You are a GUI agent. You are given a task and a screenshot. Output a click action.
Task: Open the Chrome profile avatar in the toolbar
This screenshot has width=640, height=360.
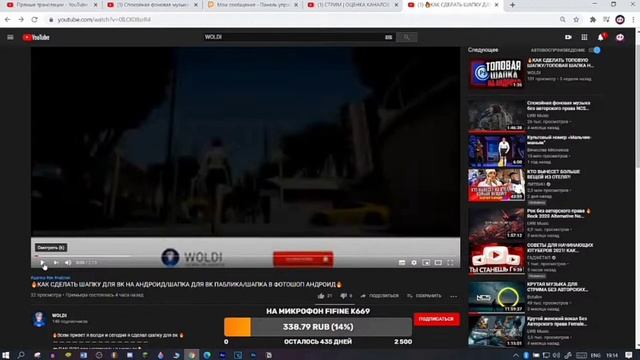click(620, 20)
